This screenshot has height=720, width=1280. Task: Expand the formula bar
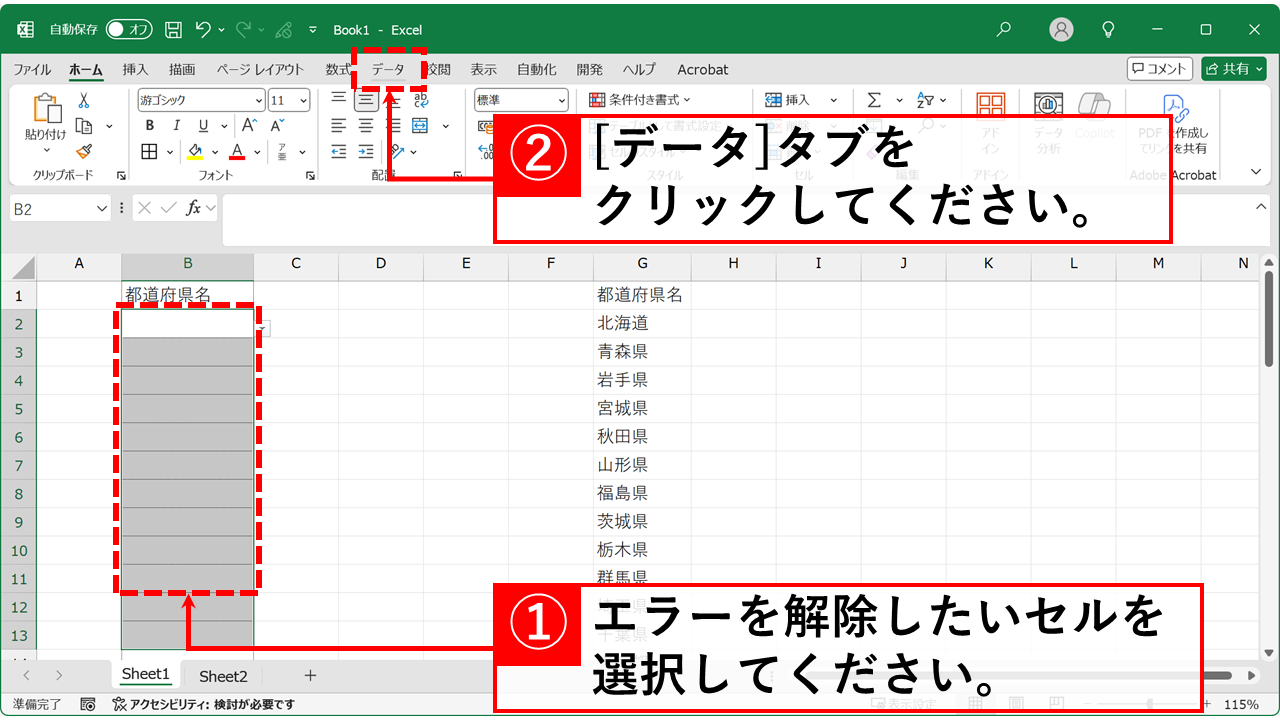click(1261, 206)
